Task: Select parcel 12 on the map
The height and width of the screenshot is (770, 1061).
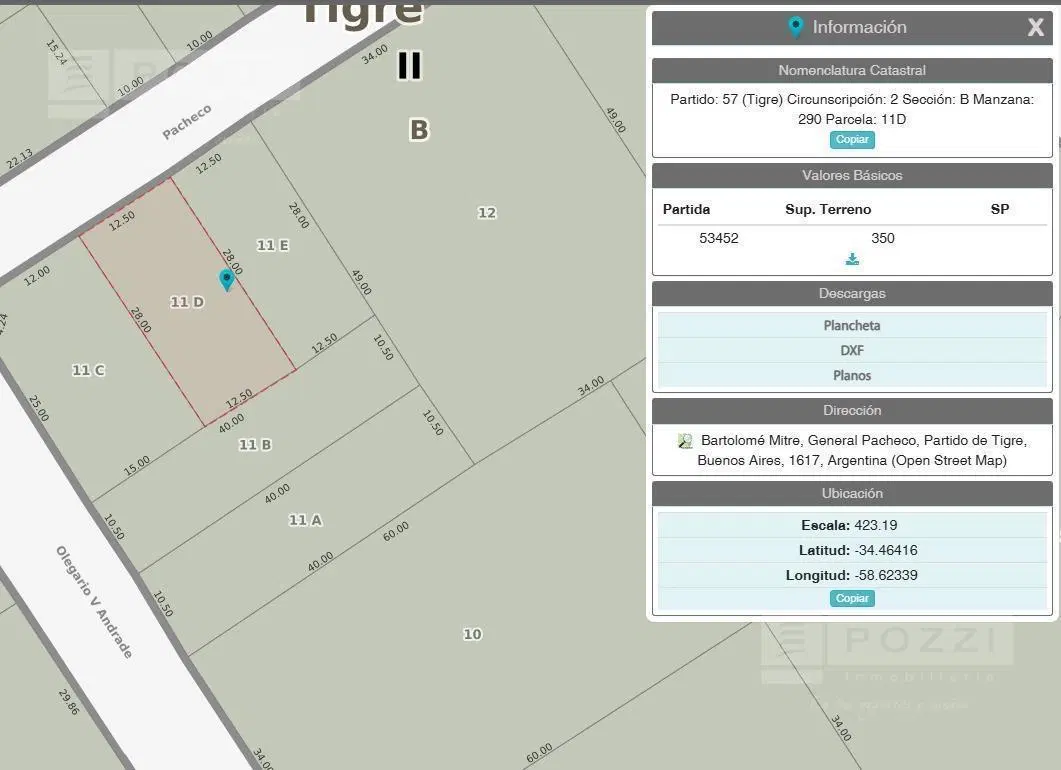Action: [x=487, y=212]
